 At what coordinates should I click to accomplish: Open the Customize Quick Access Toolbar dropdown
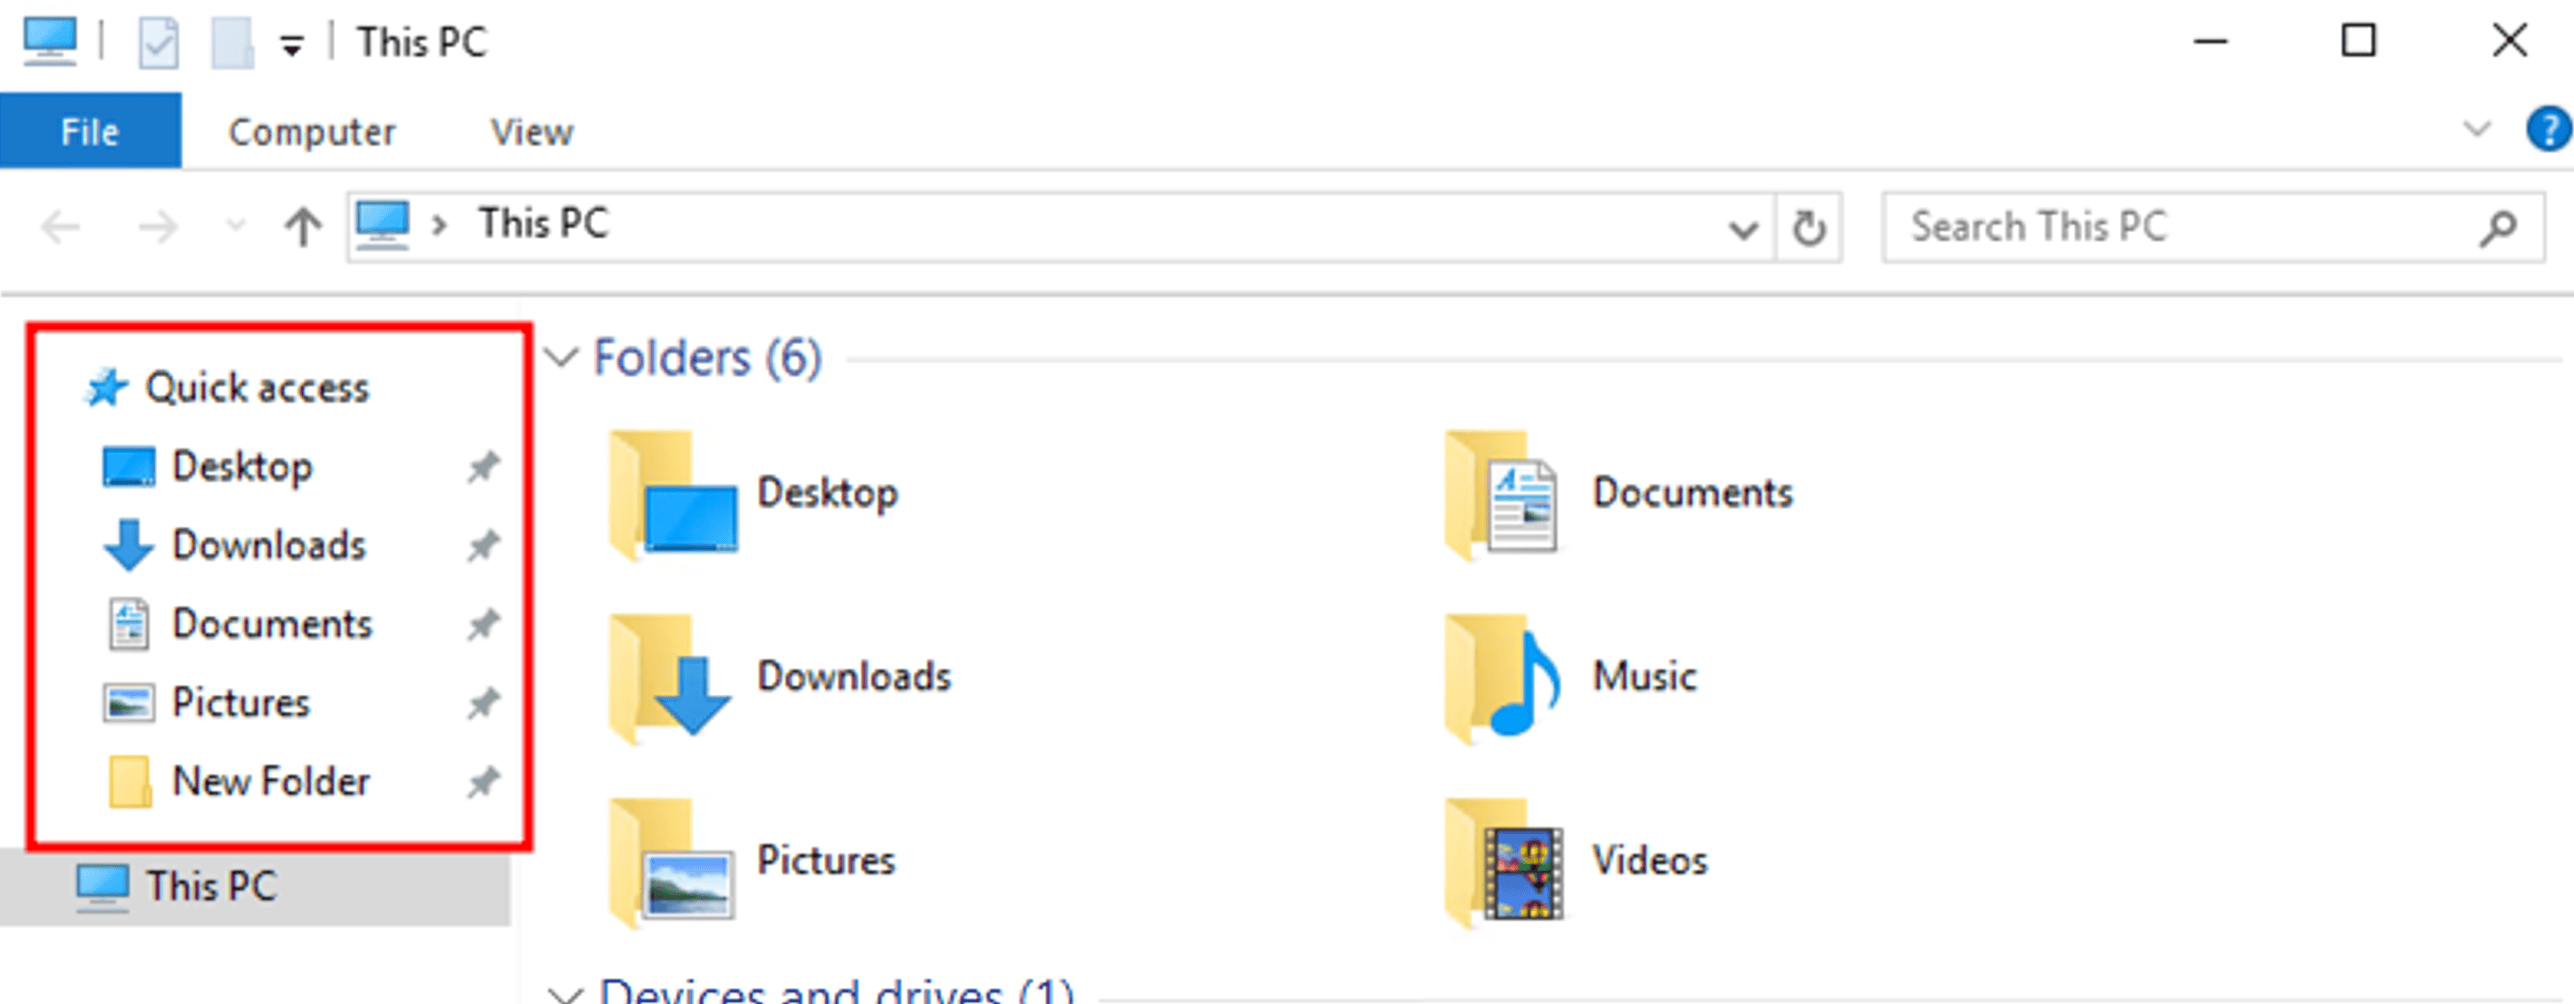click(x=291, y=46)
